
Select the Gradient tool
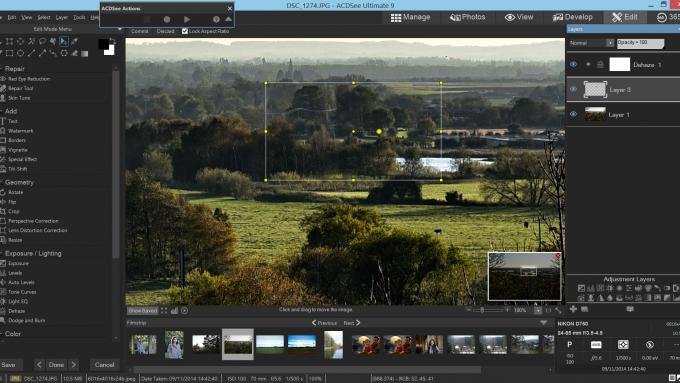[85, 53]
